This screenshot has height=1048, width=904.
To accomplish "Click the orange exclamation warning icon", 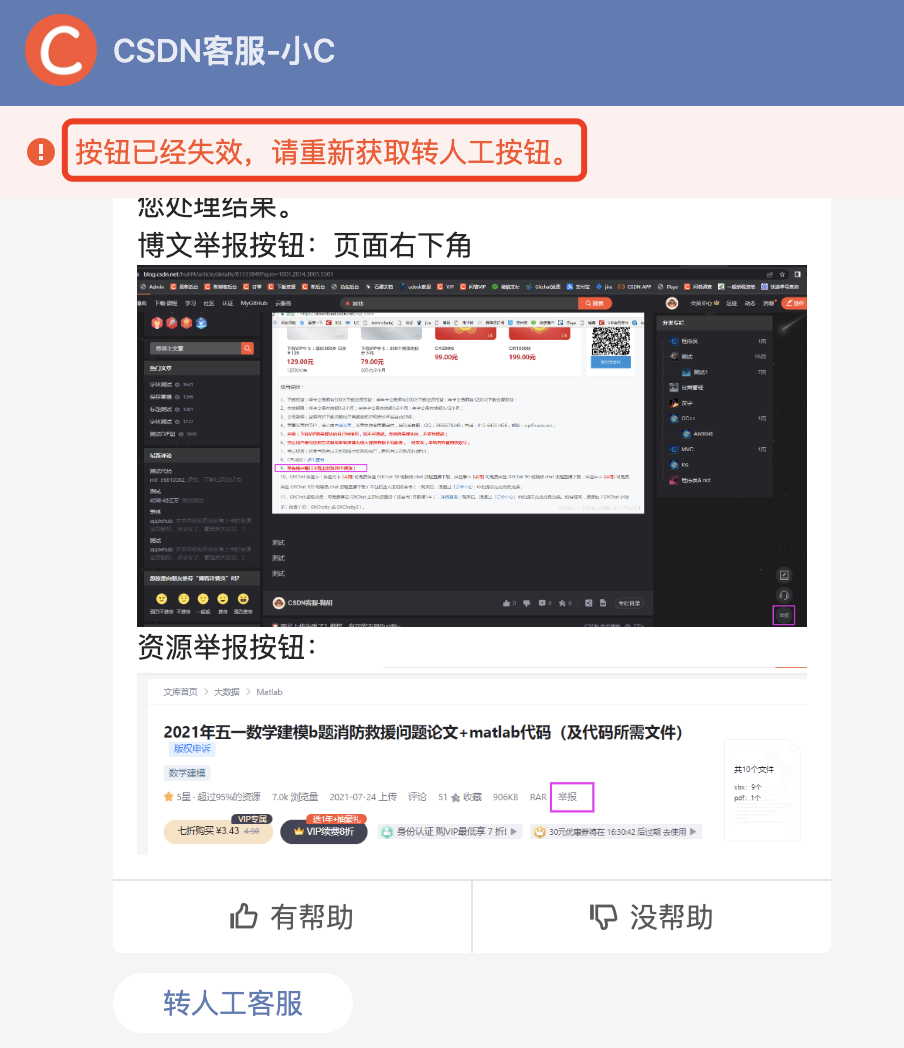I will 41,152.
